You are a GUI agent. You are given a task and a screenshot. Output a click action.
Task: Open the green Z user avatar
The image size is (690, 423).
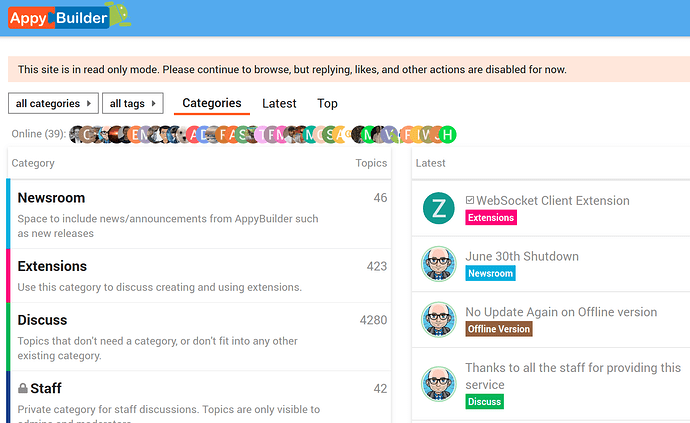pyautogui.click(x=438, y=208)
